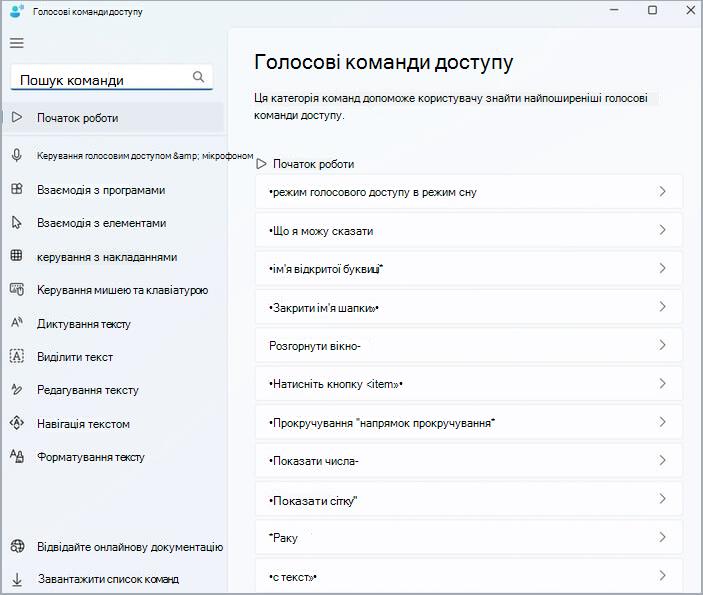Viewport: 703px width, 595px height.
Task: Open Взаємодія з програмами category
Action: [x=101, y=190]
